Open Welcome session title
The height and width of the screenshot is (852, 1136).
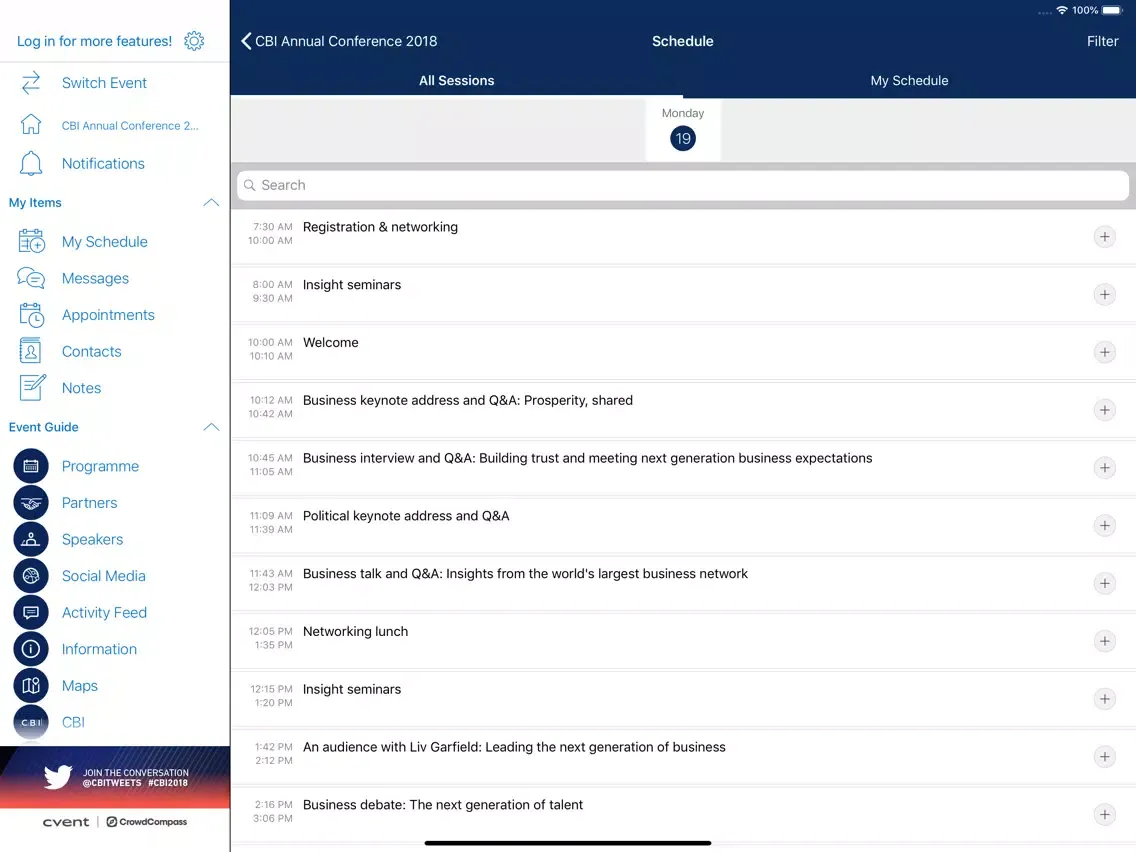coord(330,343)
